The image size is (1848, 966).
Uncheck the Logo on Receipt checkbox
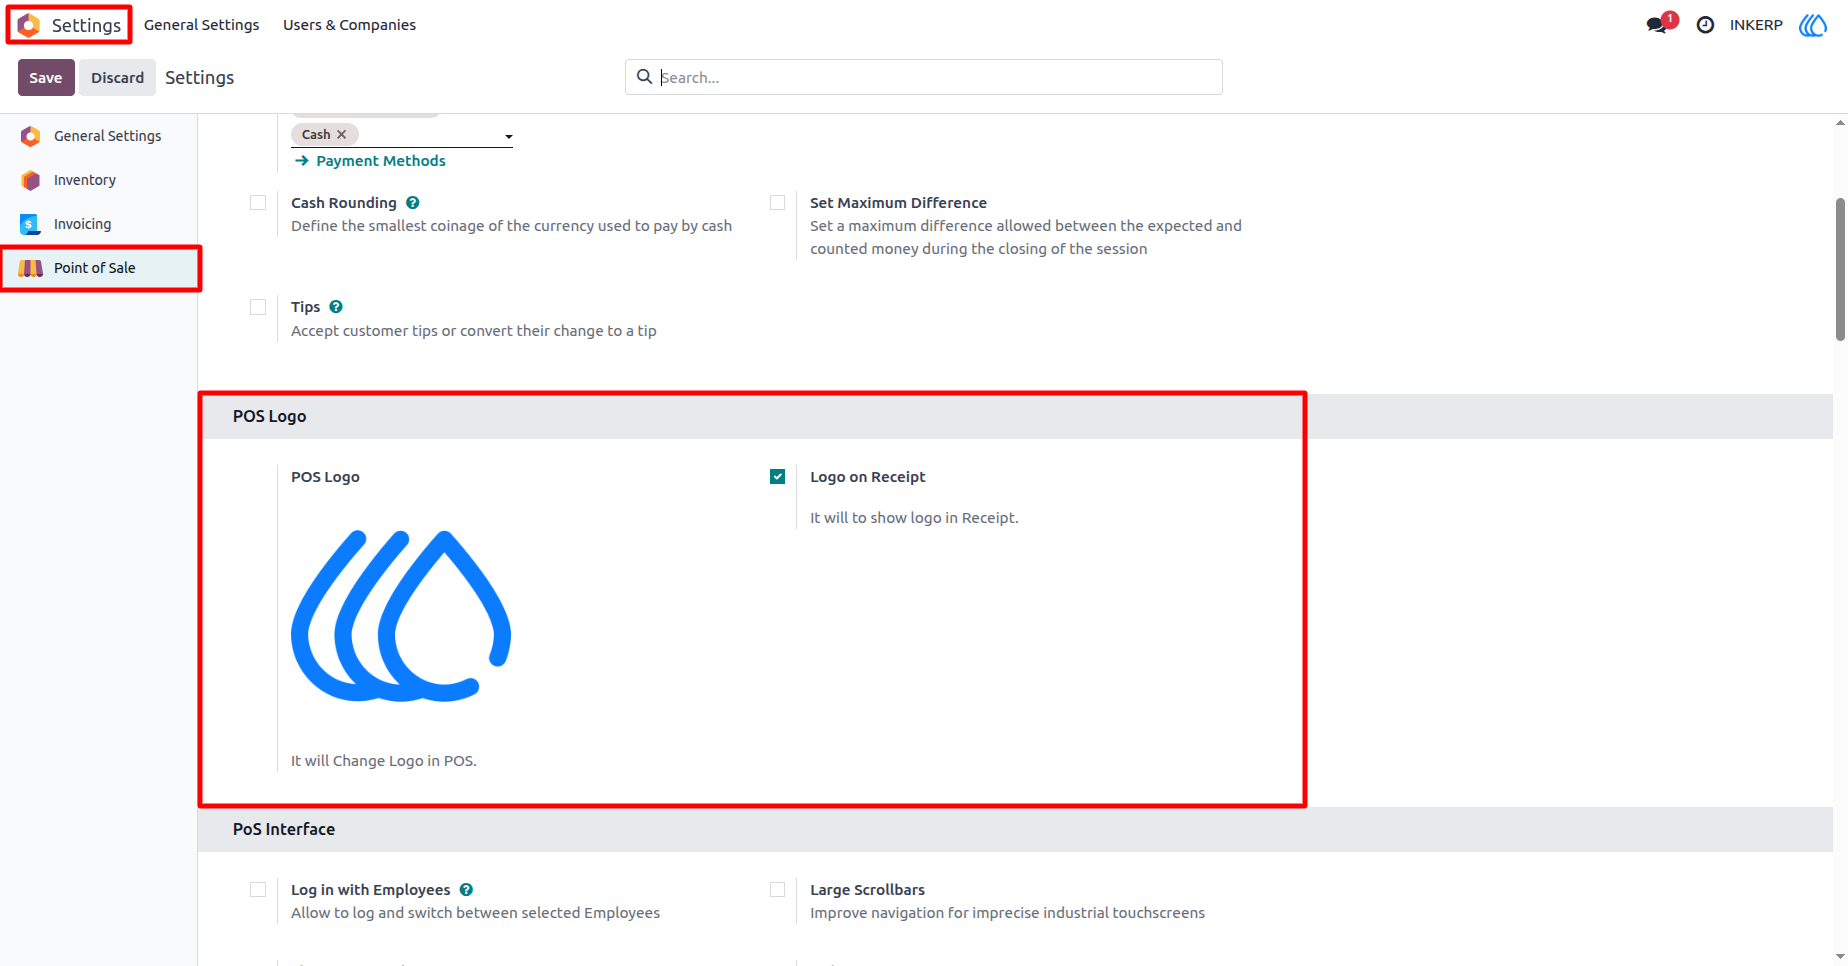coord(777,477)
